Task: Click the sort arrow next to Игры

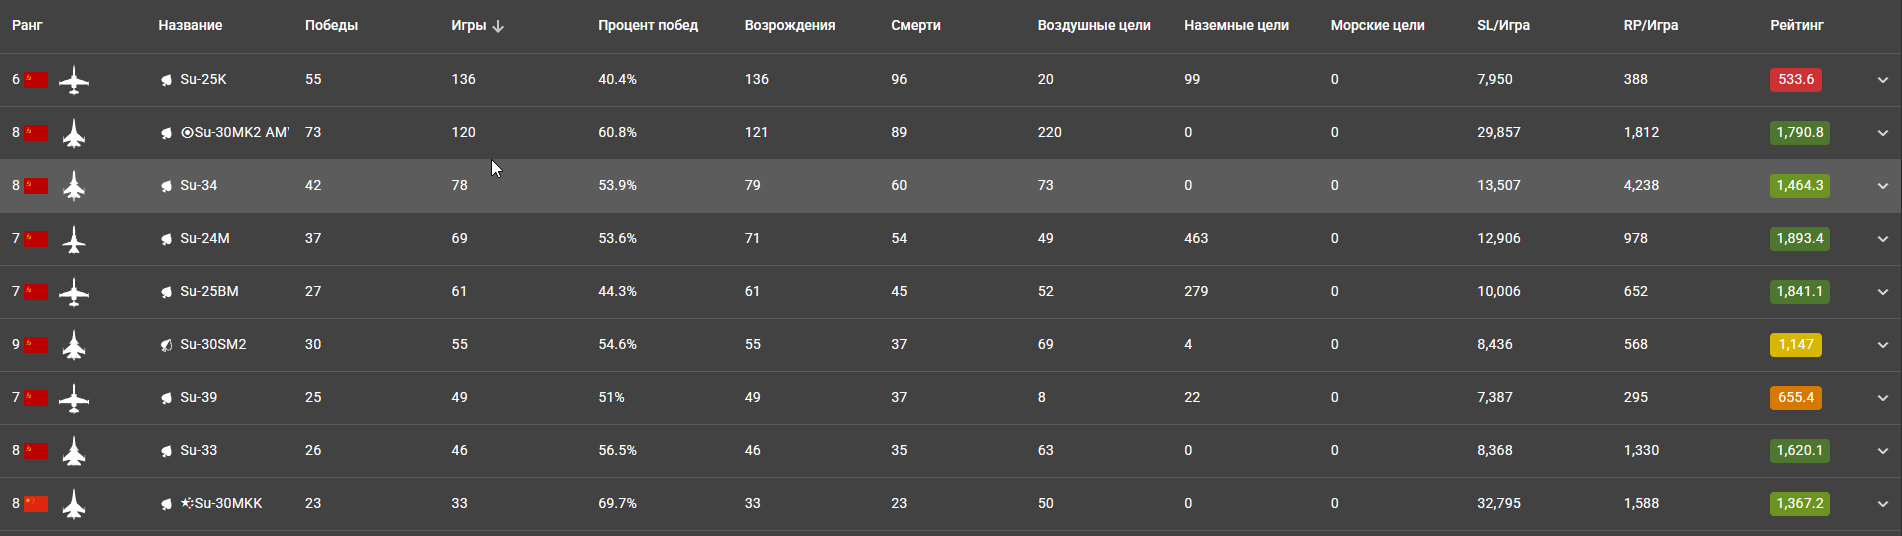Action: click(498, 26)
